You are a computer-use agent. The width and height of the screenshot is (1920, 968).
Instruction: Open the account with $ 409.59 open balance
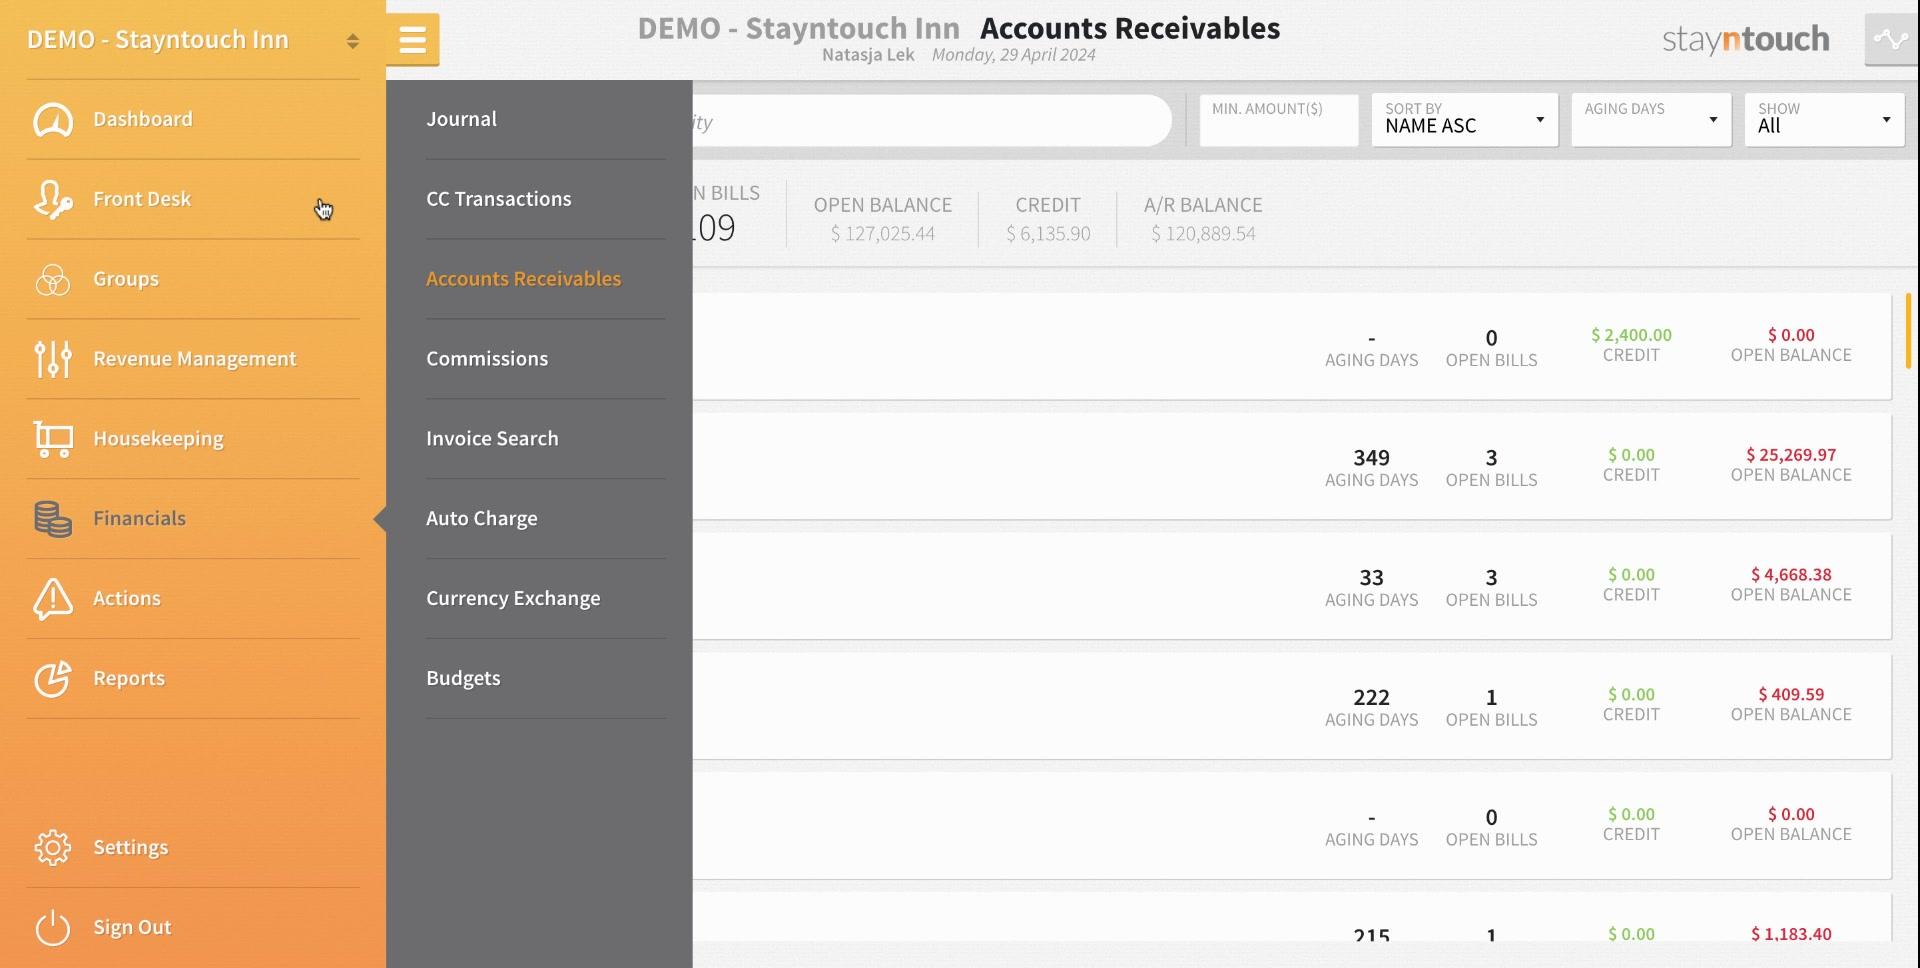(1291, 706)
